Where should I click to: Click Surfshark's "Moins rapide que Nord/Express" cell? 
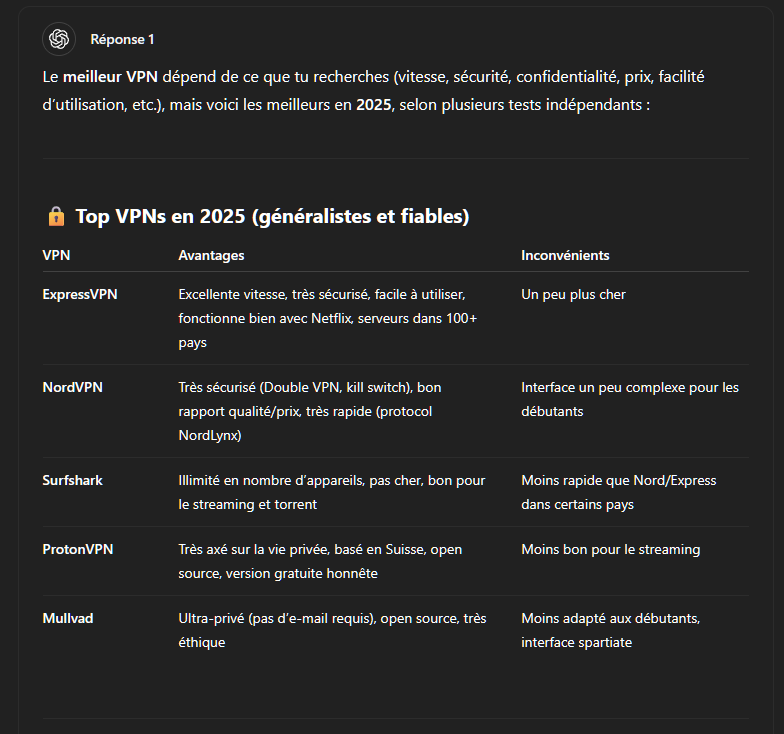(618, 492)
